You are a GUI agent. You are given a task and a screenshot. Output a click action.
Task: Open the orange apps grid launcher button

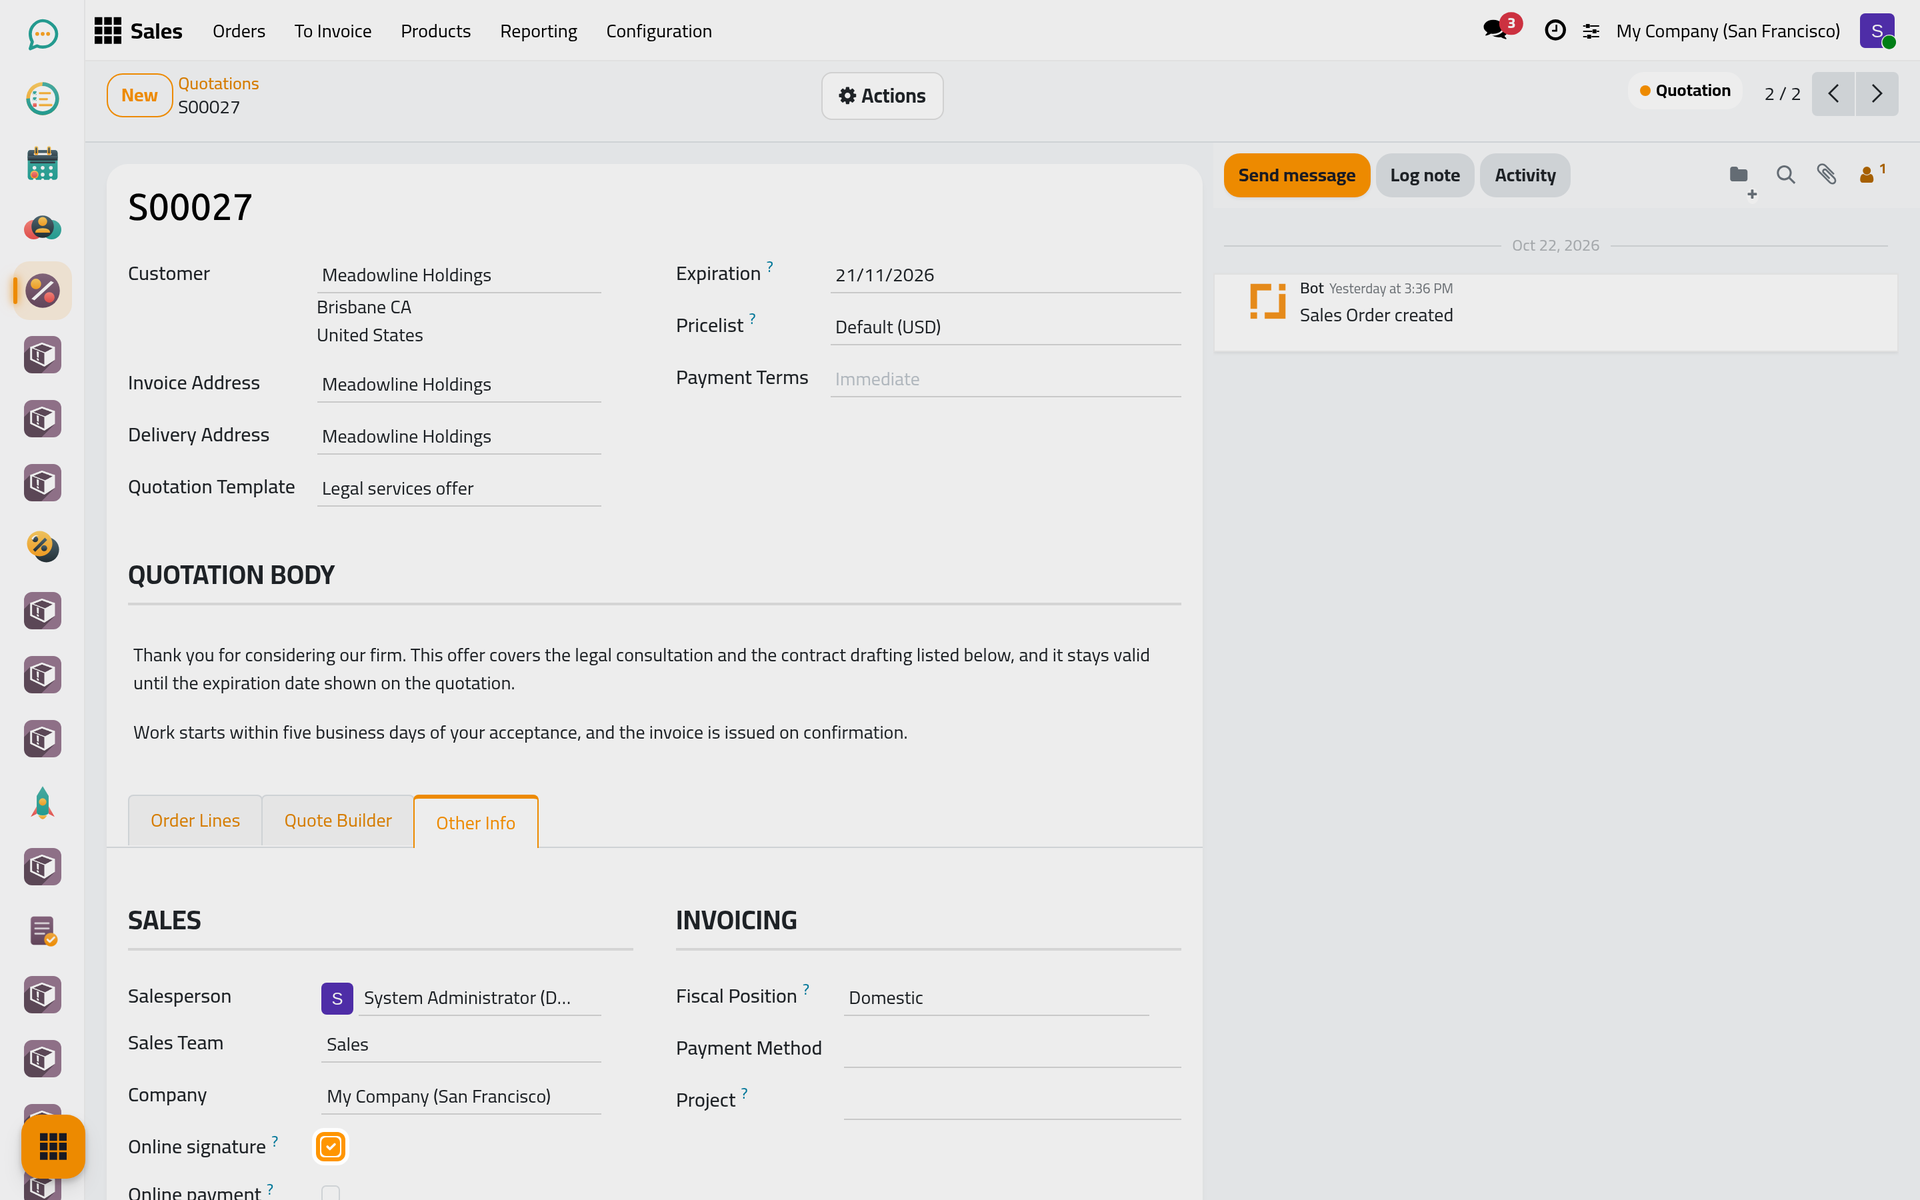[53, 1146]
